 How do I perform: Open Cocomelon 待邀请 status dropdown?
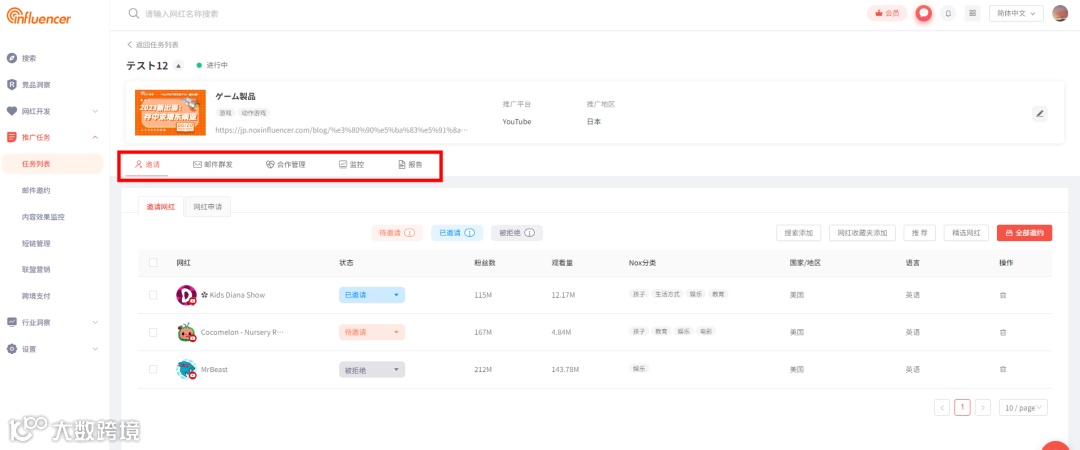(x=372, y=332)
